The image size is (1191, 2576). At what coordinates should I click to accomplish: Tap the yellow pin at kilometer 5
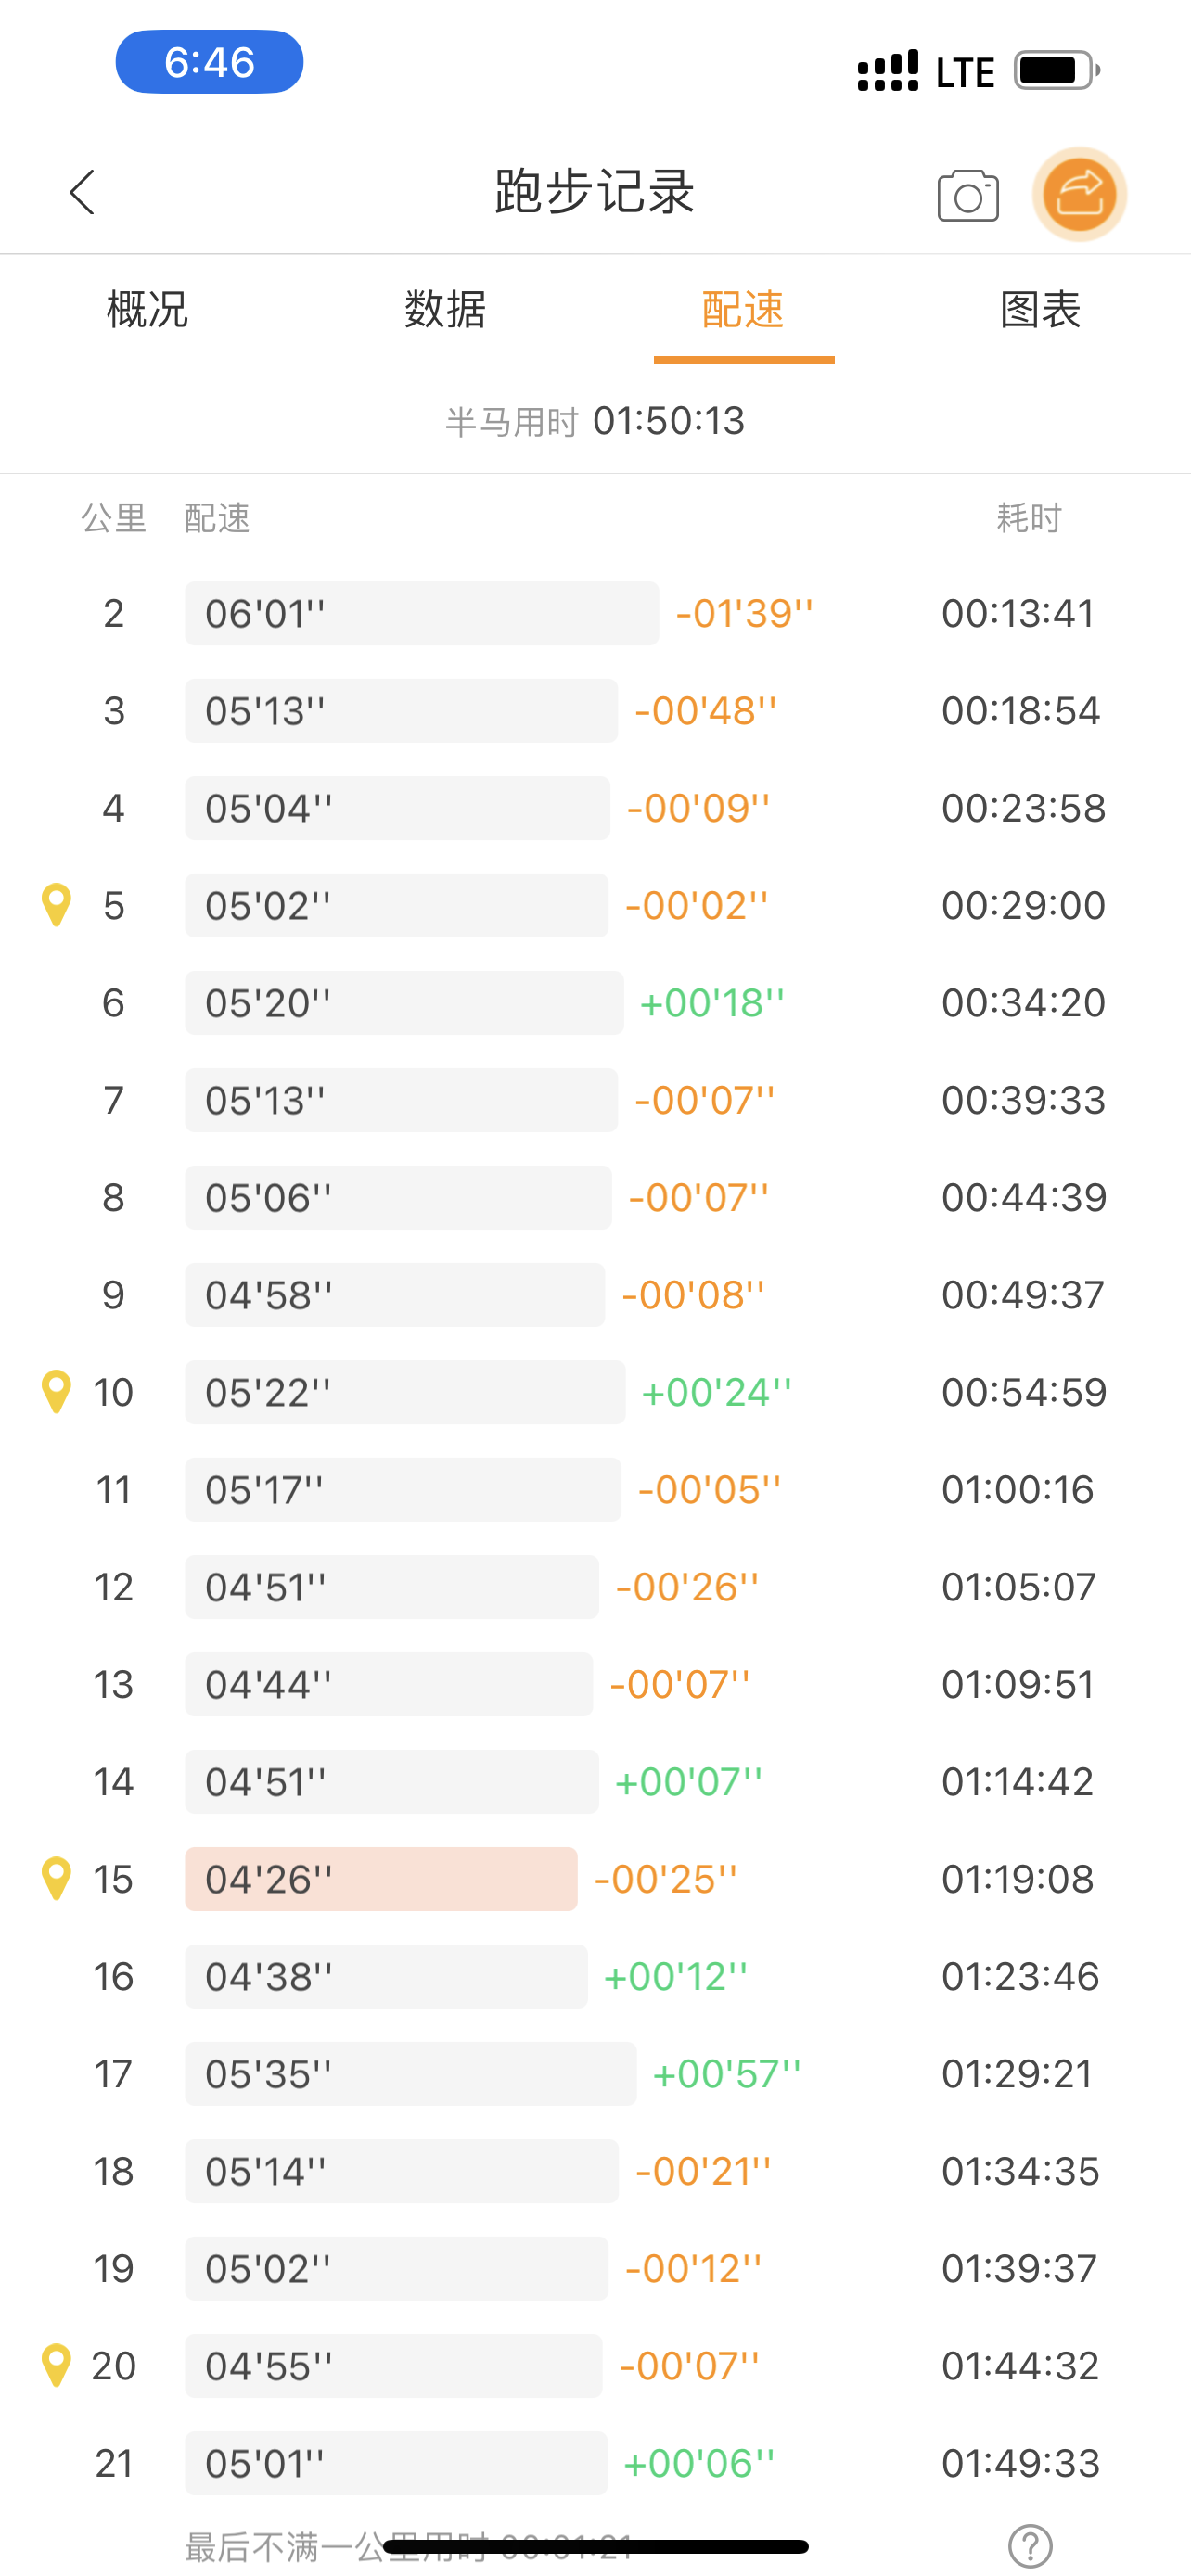56,905
